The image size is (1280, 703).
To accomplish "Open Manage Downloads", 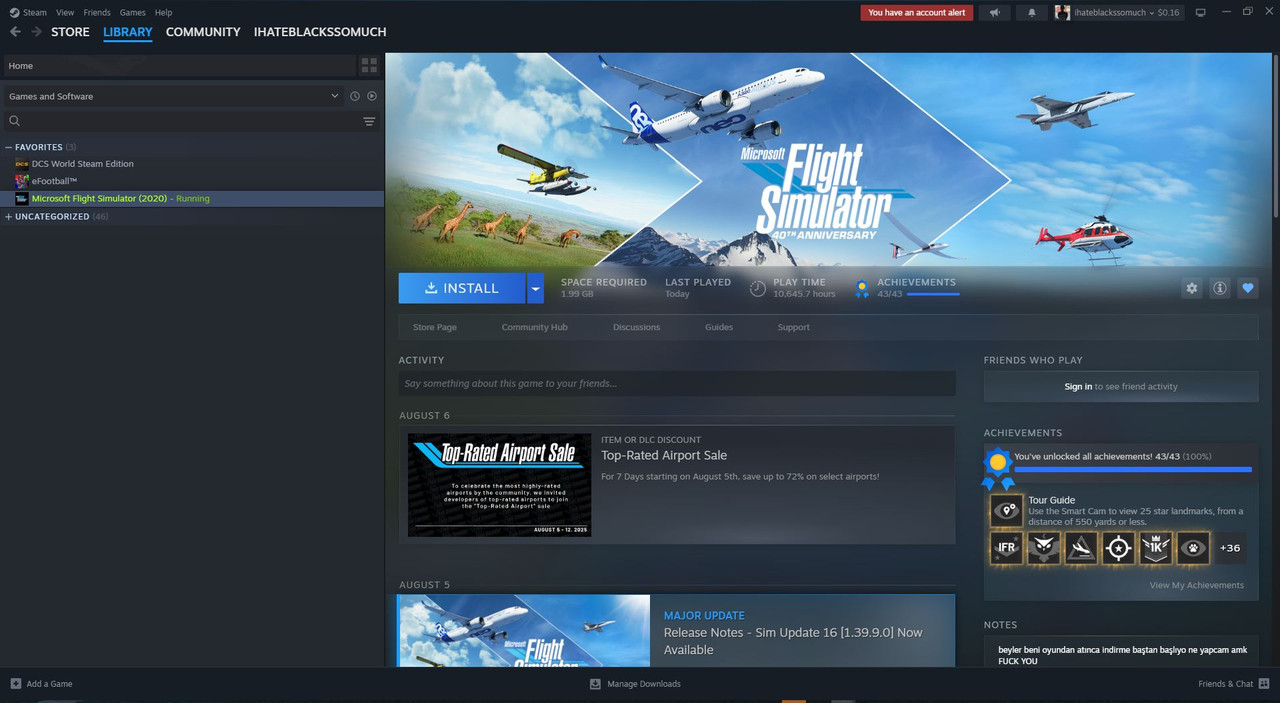I will coord(635,684).
